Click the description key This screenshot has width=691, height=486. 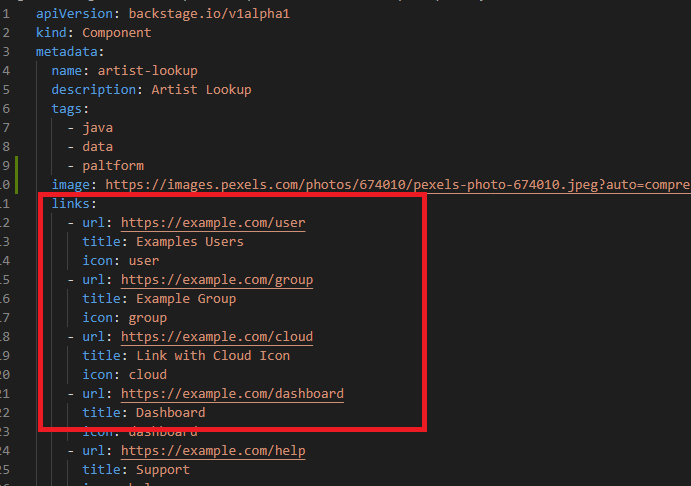click(x=94, y=89)
